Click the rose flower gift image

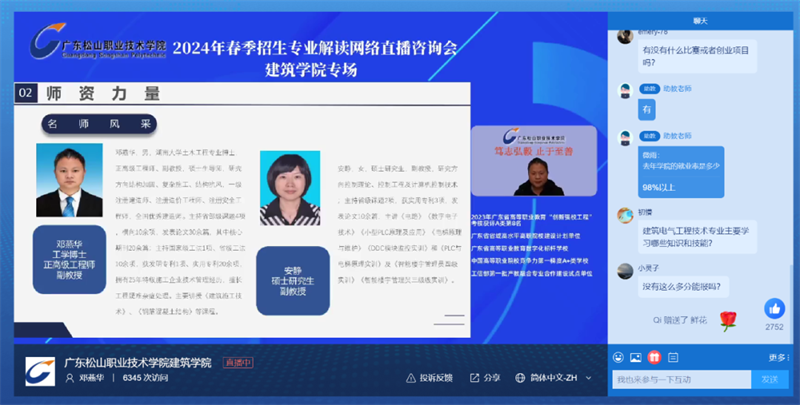728,321
